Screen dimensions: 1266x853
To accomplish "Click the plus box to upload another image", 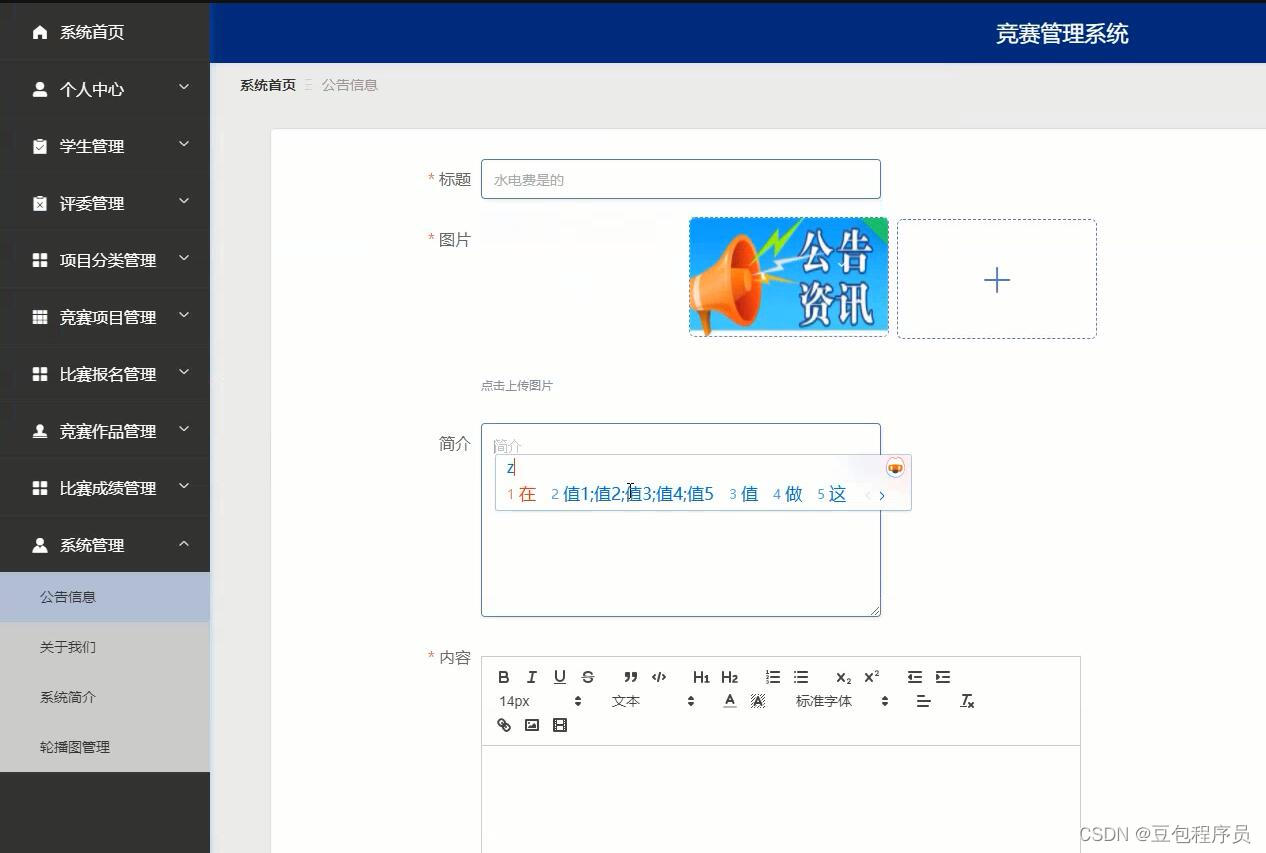I will pyautogui.click(x=996, y=279).
